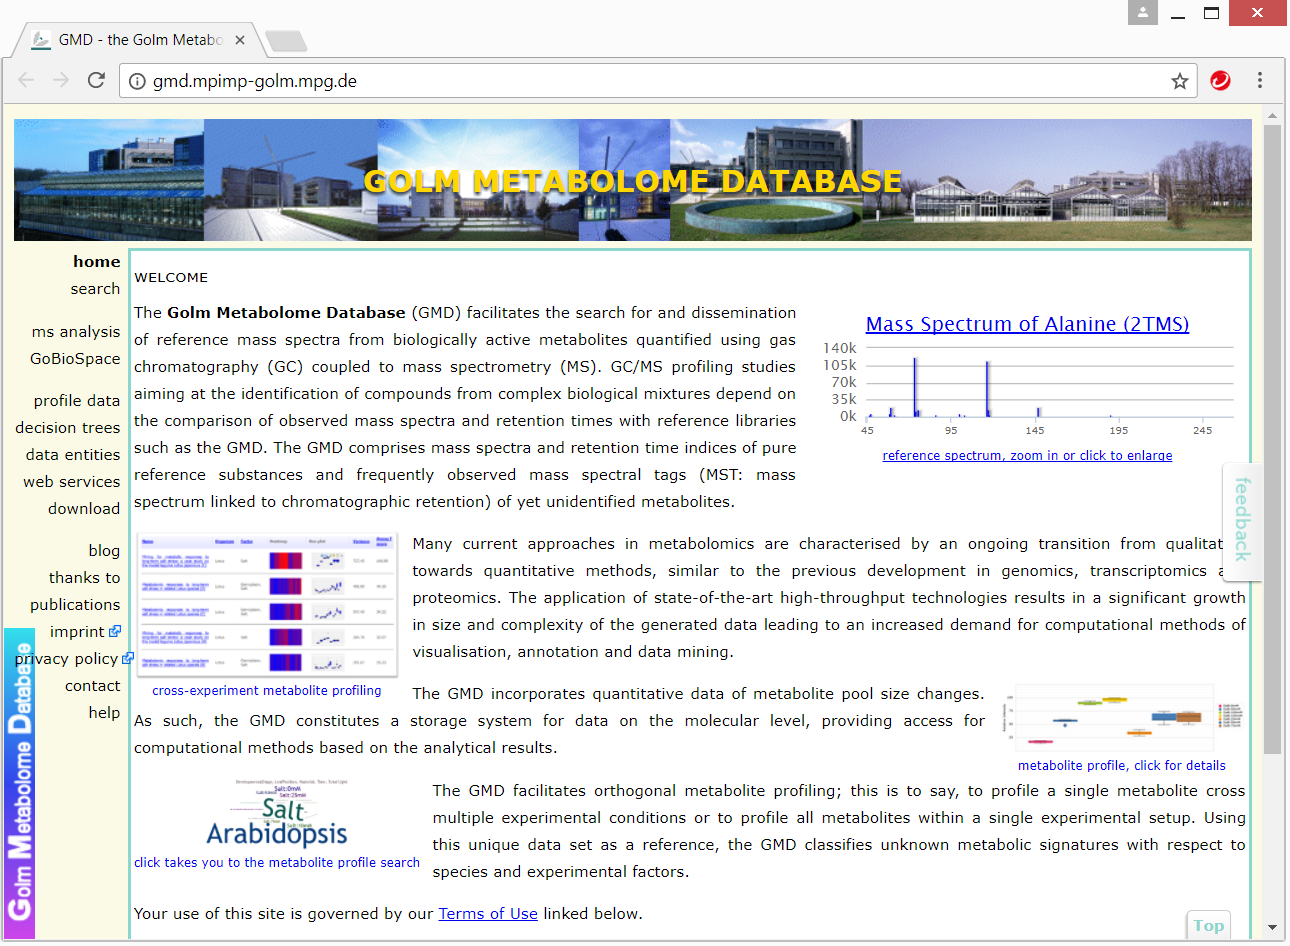
Task: Click reference spectrum, zoom in or enlarge link
Action: 1027,456
